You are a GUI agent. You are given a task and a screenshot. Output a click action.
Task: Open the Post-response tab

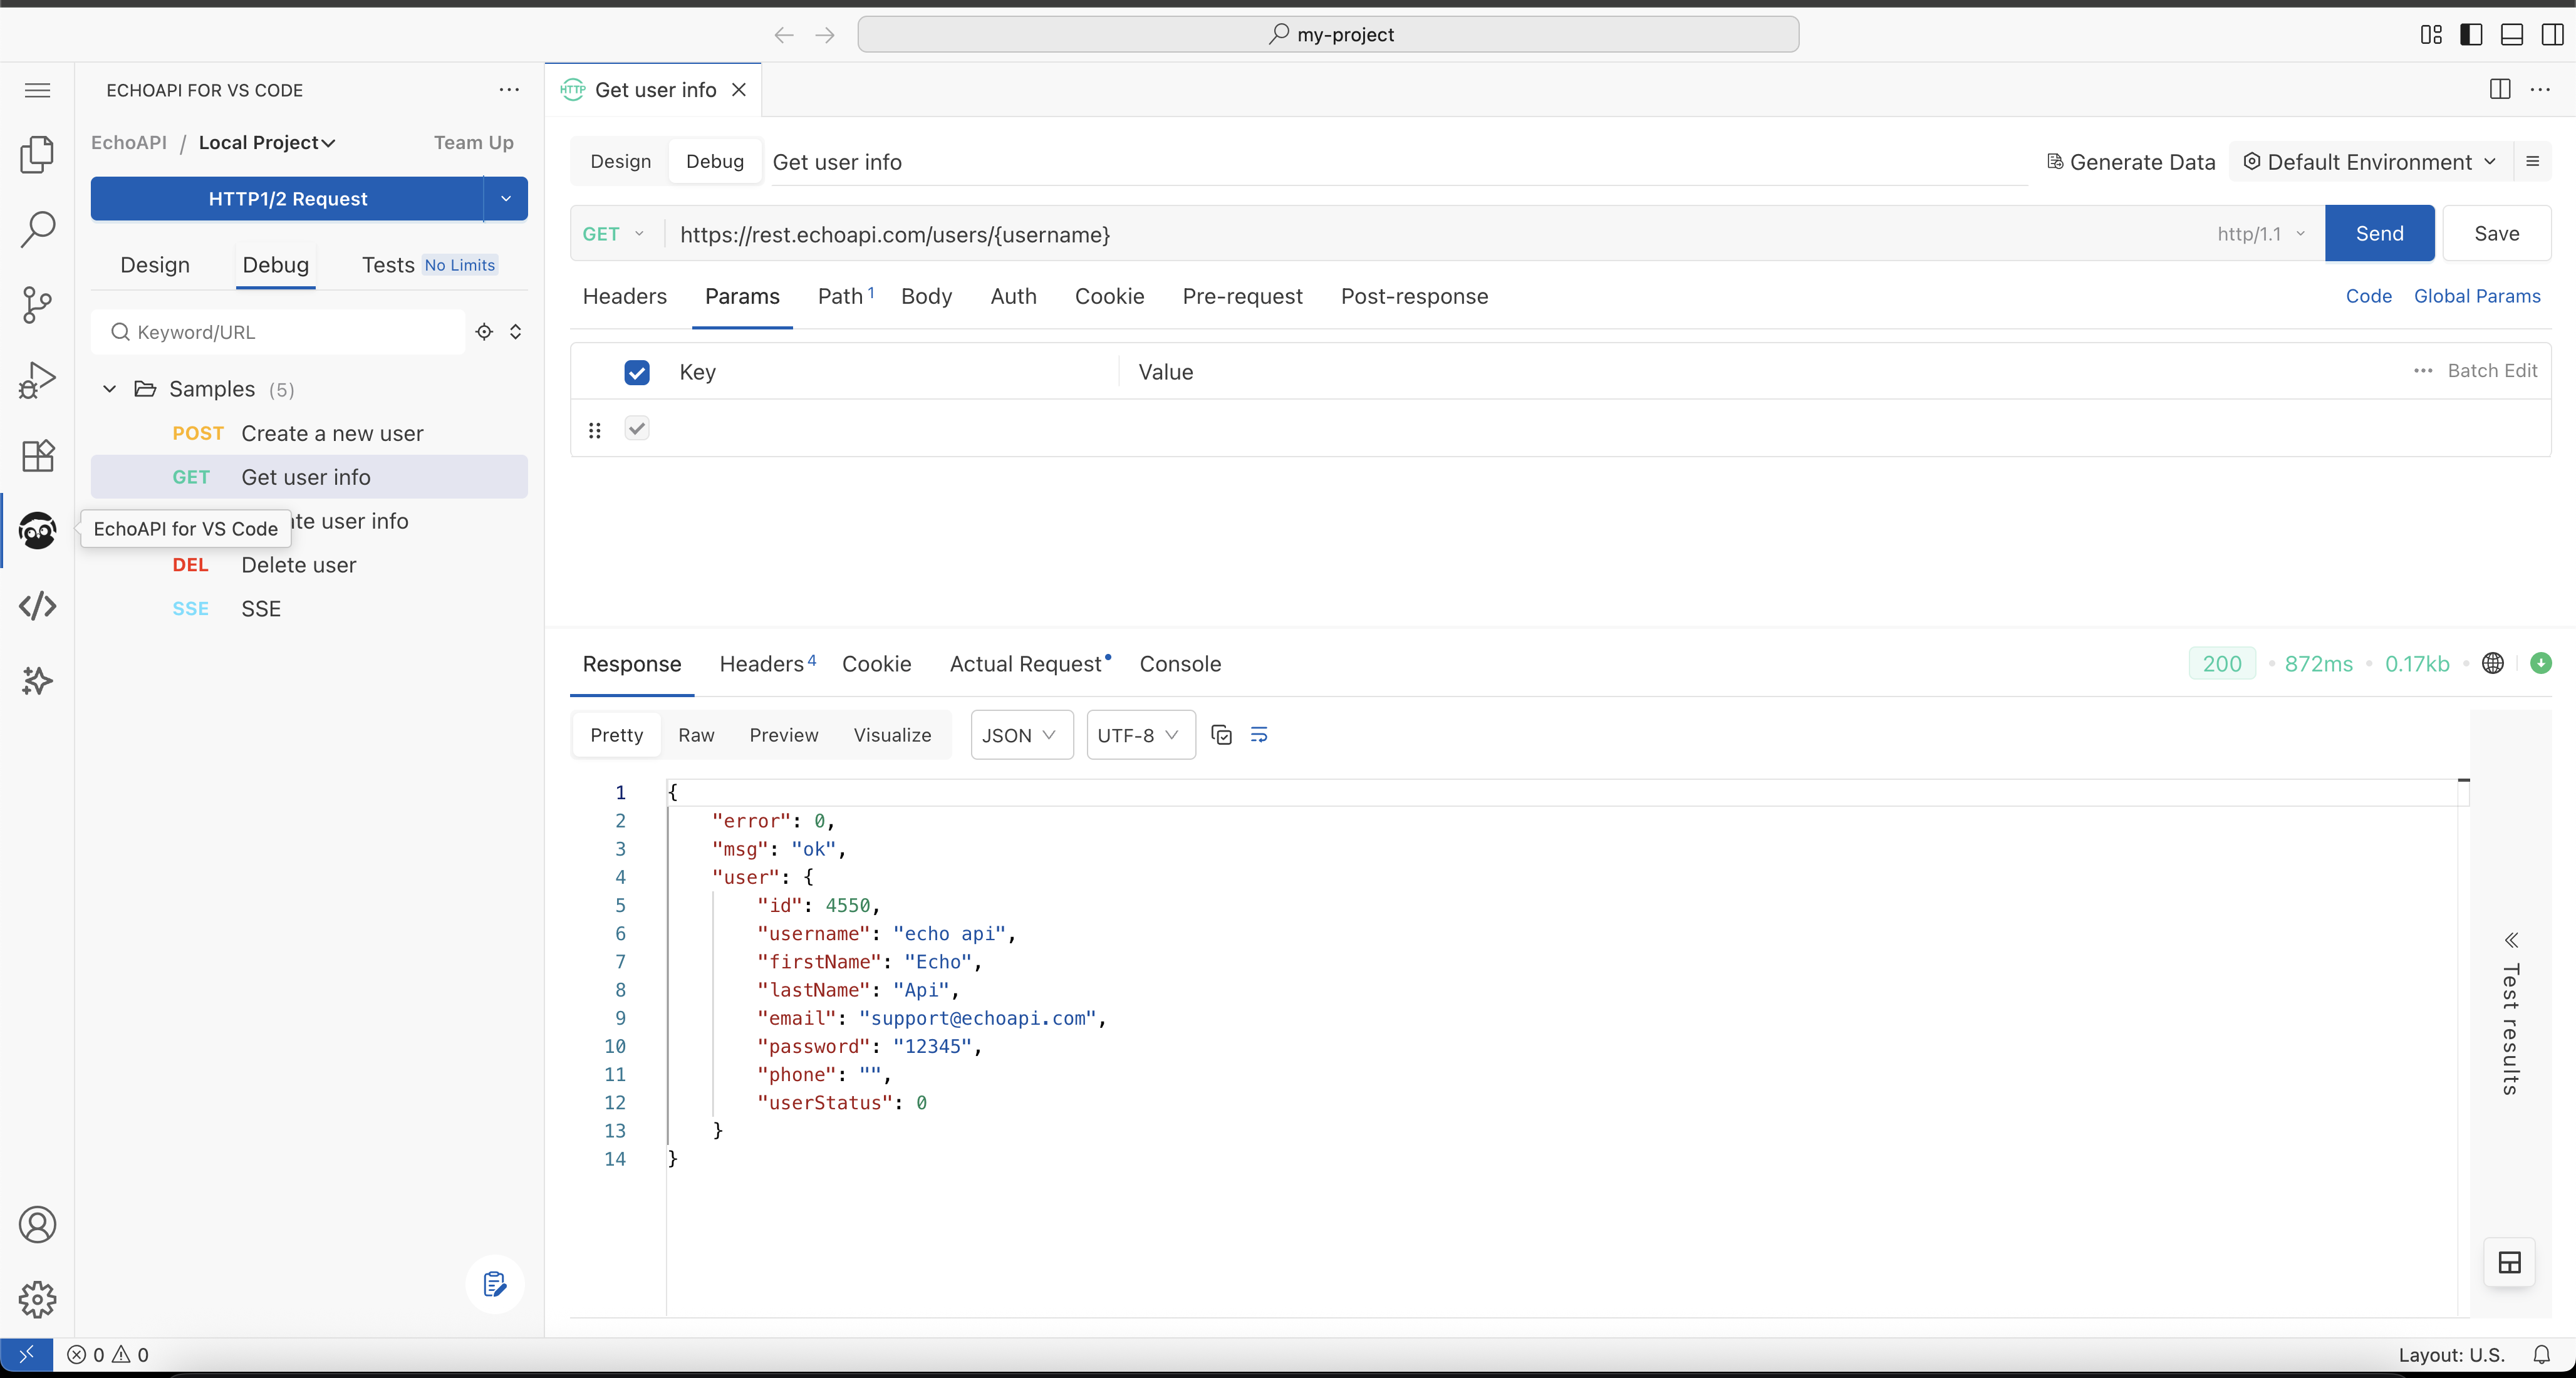coord(1414,297)
